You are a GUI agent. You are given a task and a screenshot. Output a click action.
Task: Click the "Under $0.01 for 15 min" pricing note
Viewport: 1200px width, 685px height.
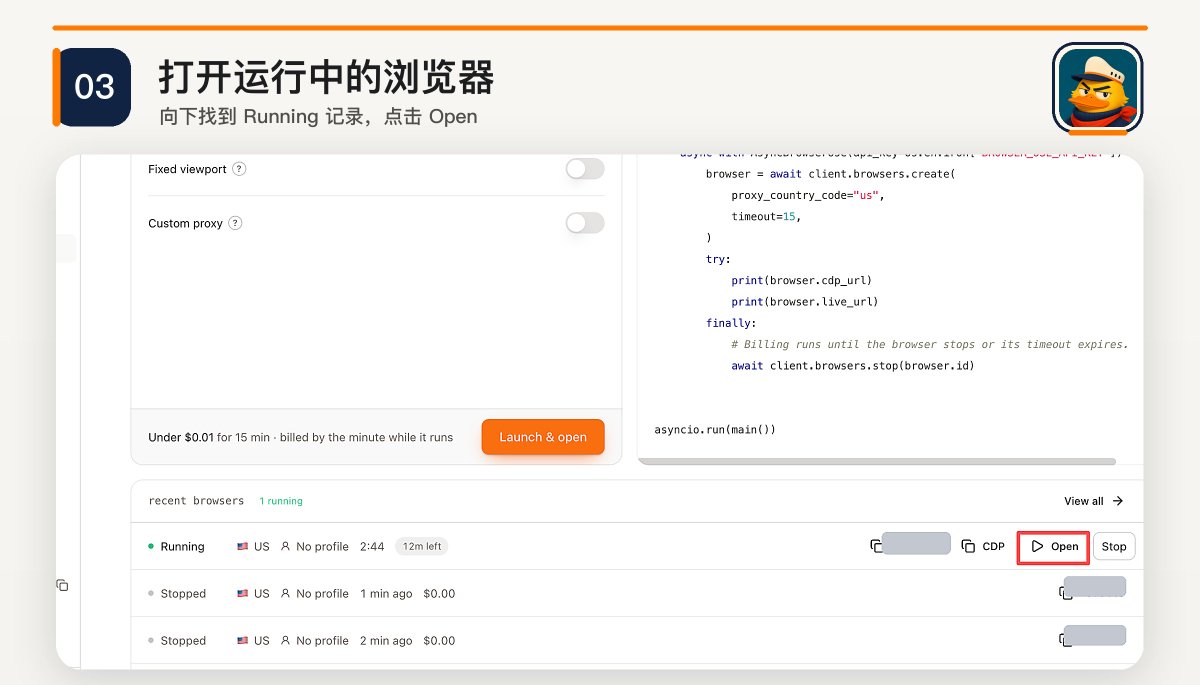pyautogui.click(x=300, y=437)
